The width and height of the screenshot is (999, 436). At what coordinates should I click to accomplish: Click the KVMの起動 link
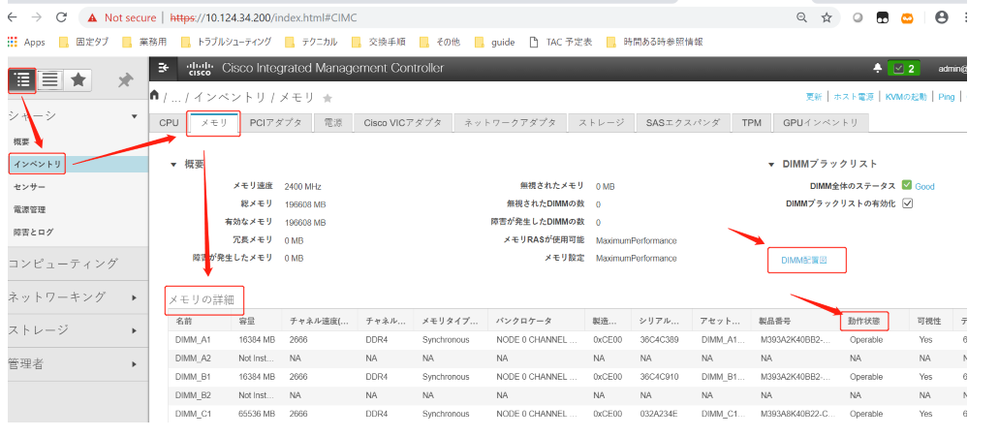coord(906,97)
